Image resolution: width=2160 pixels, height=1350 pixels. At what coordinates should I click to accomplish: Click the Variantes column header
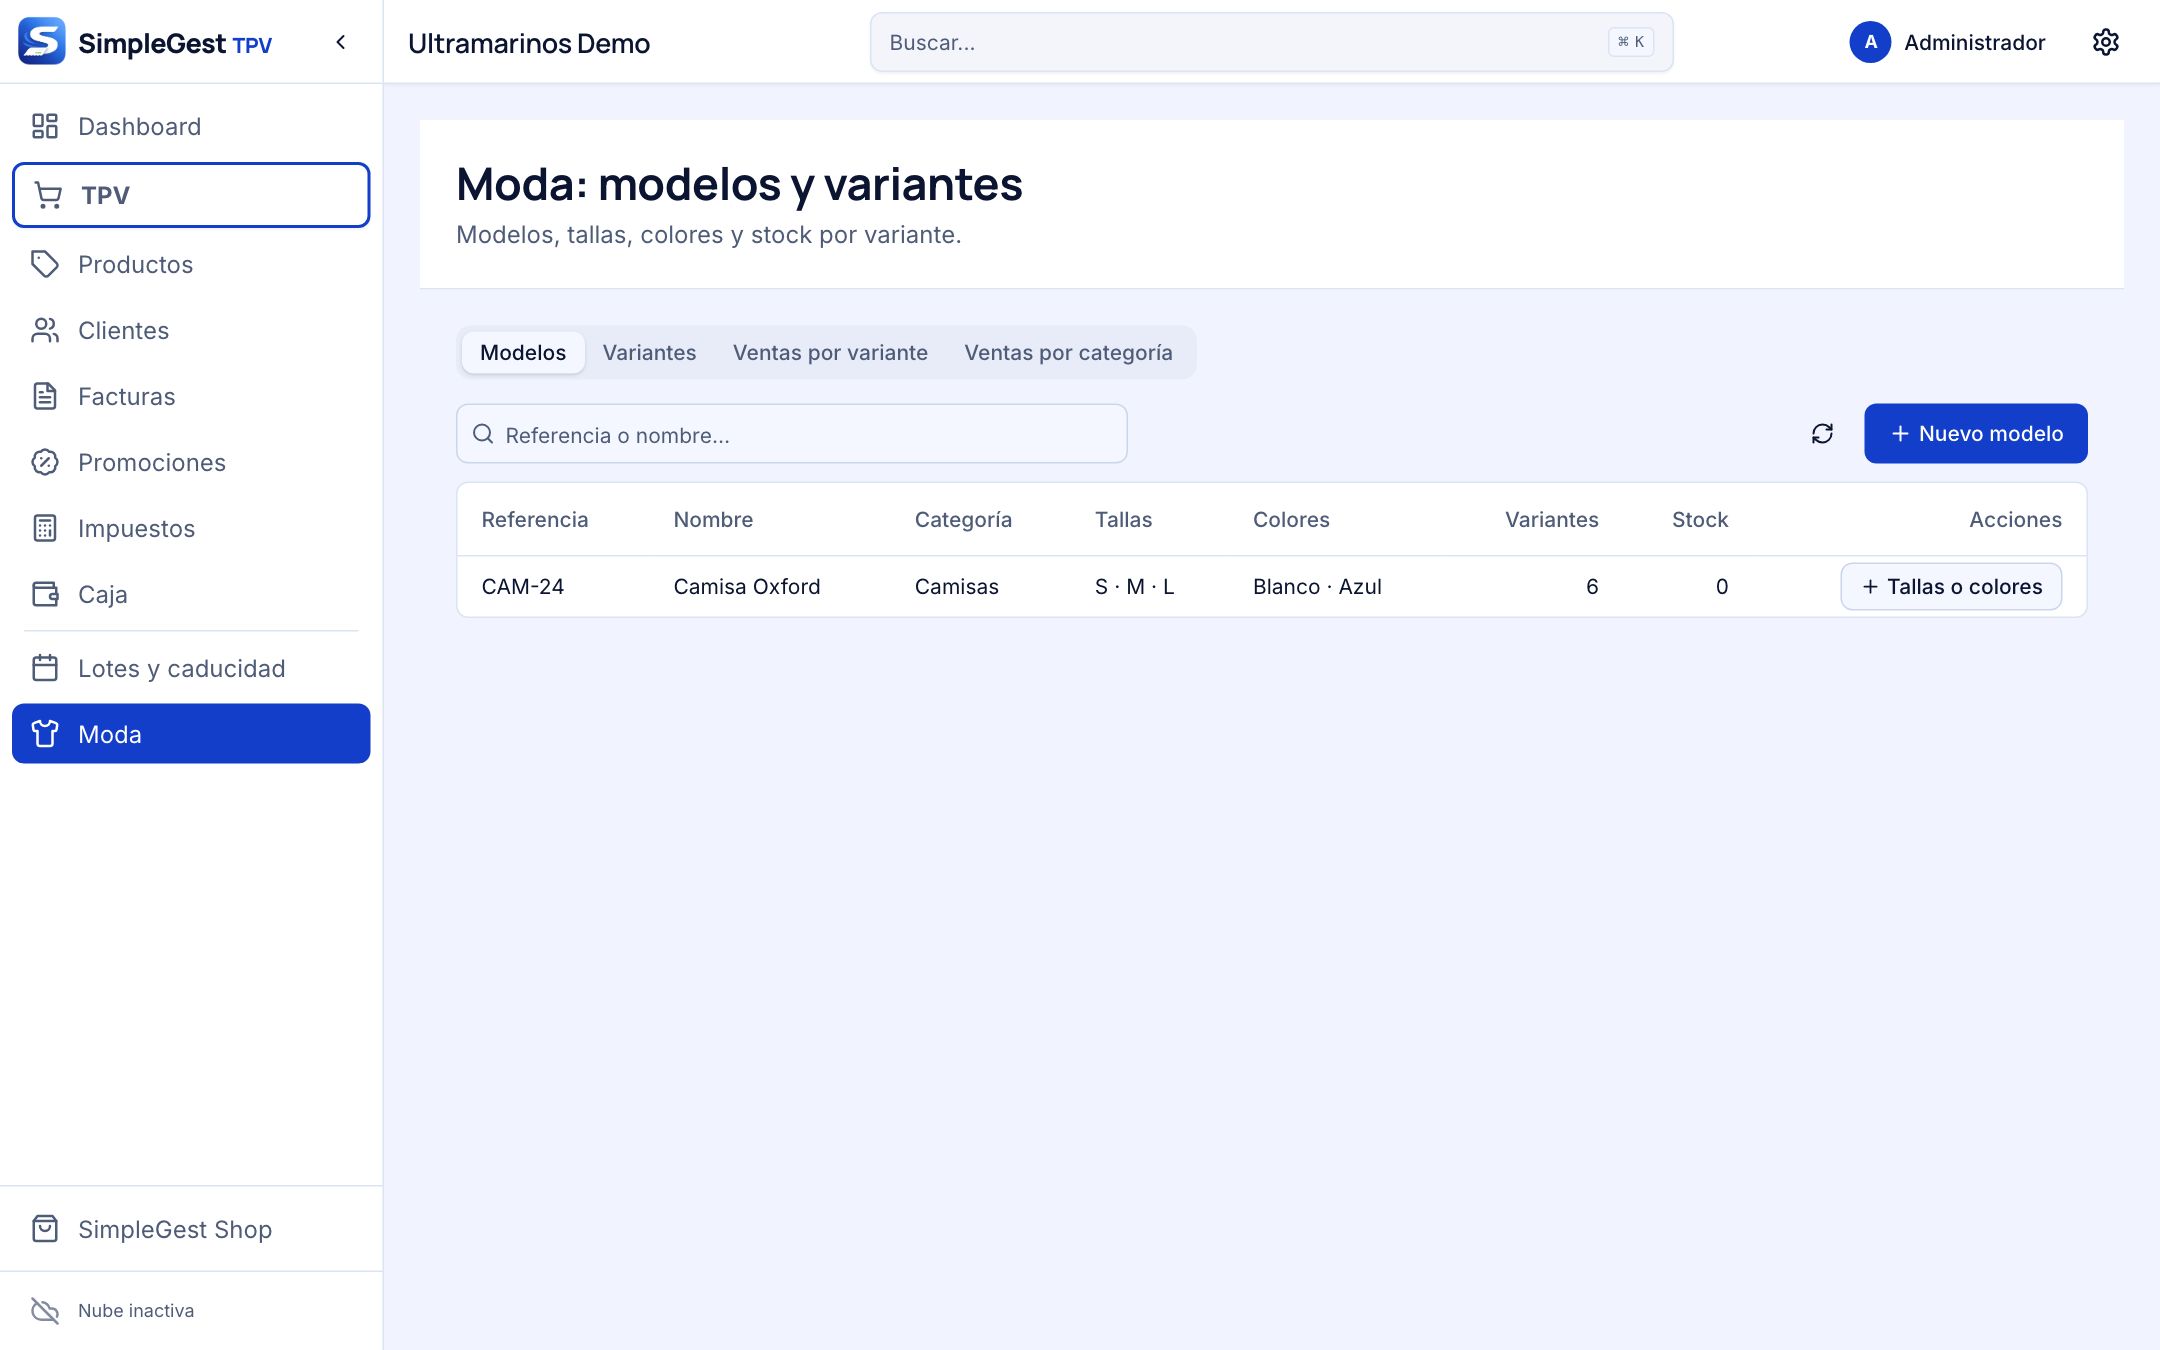tap(1551, 520)
